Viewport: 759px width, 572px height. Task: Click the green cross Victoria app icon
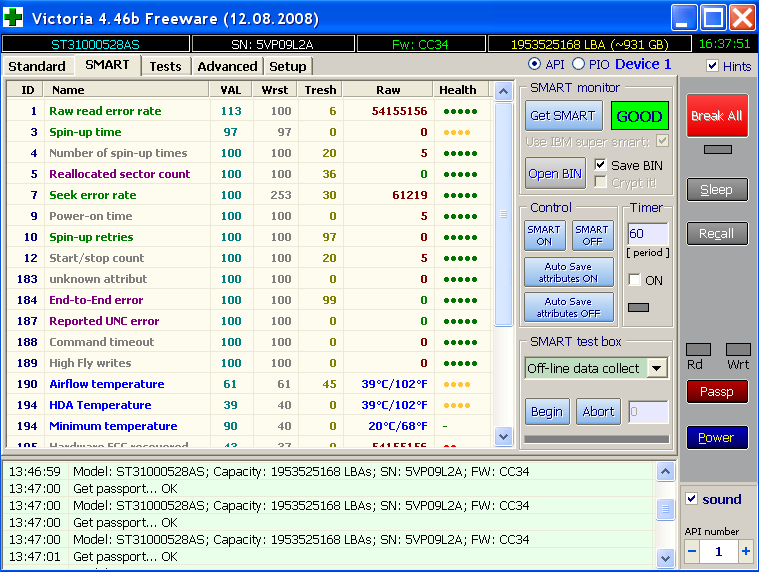[x=15, y=18]
